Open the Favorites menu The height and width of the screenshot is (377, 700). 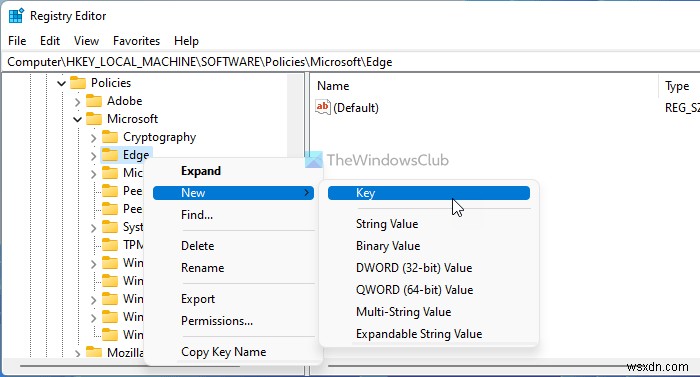tap(136, 41)
